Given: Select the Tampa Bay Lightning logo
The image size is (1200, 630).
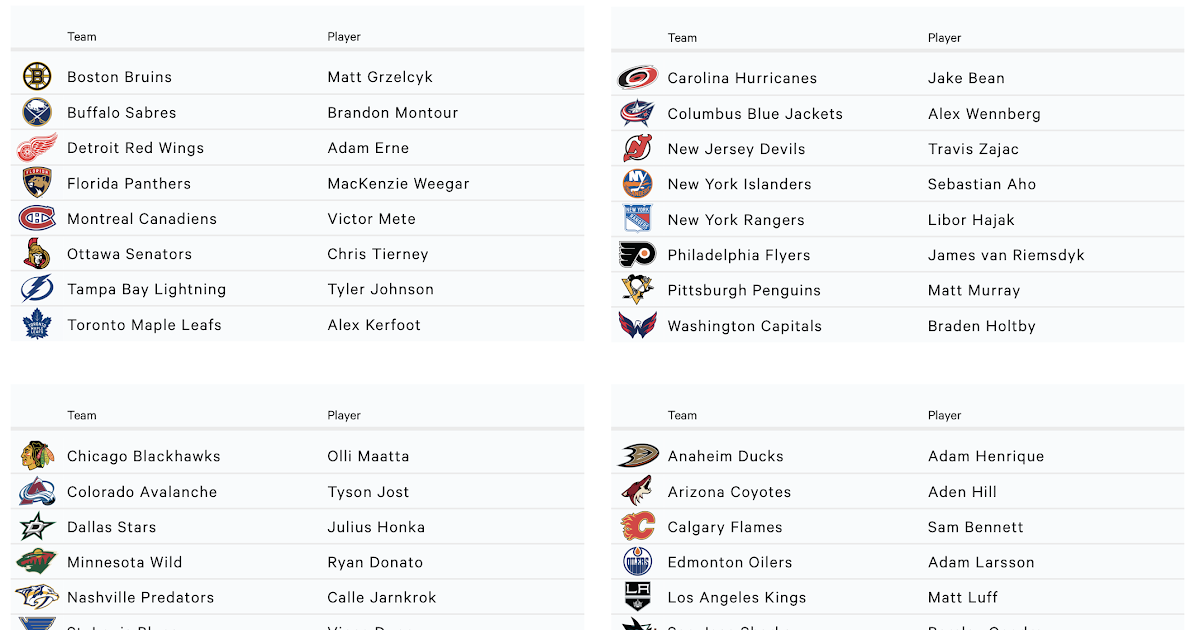Looking at the screenshot, I should [x=37, y=289].
